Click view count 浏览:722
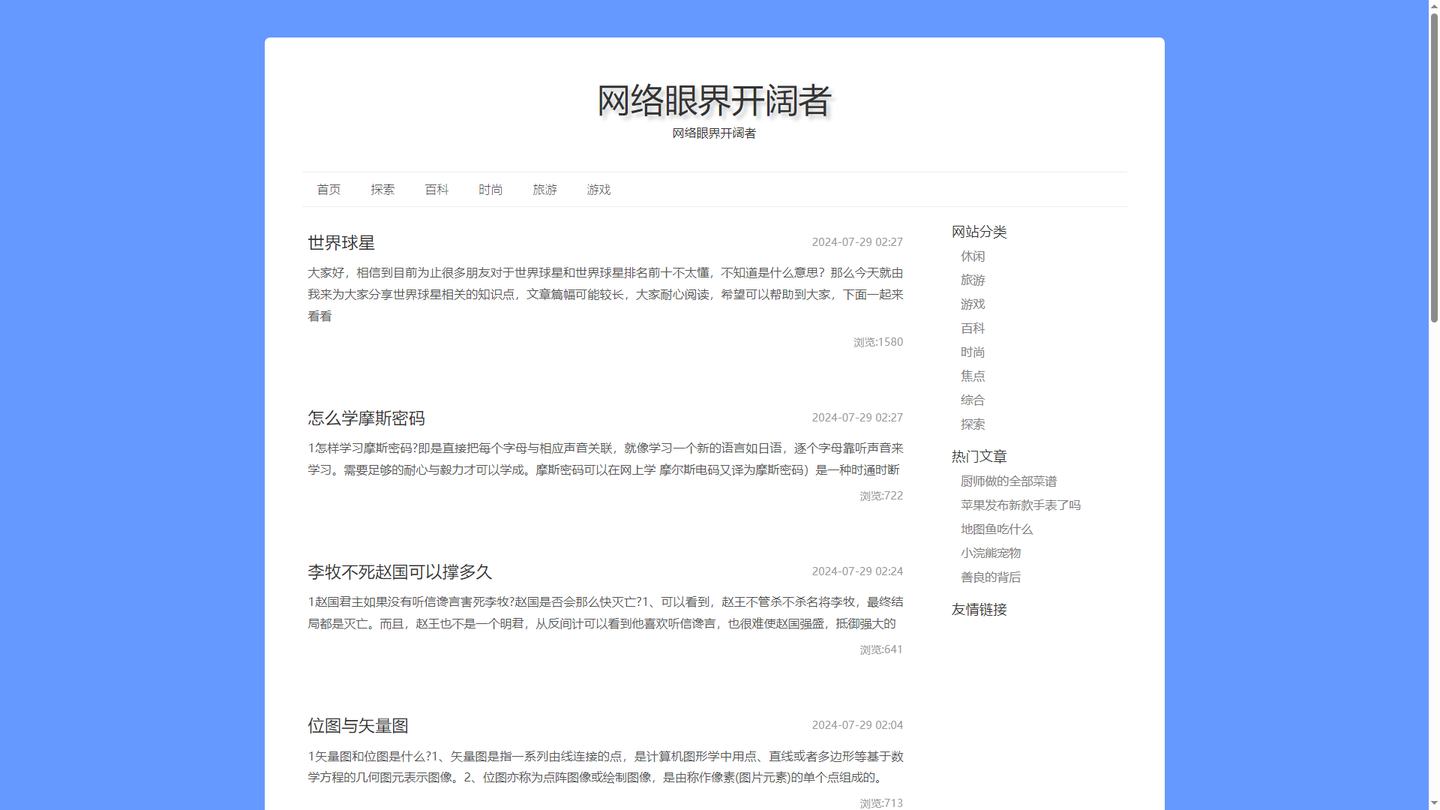 (881, 496)
